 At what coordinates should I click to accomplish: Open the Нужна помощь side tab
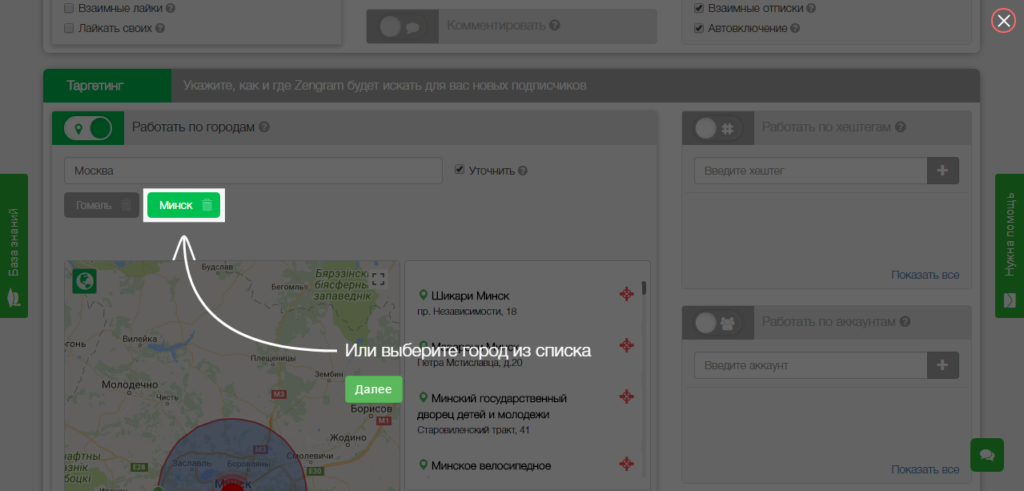(1010, 246)
